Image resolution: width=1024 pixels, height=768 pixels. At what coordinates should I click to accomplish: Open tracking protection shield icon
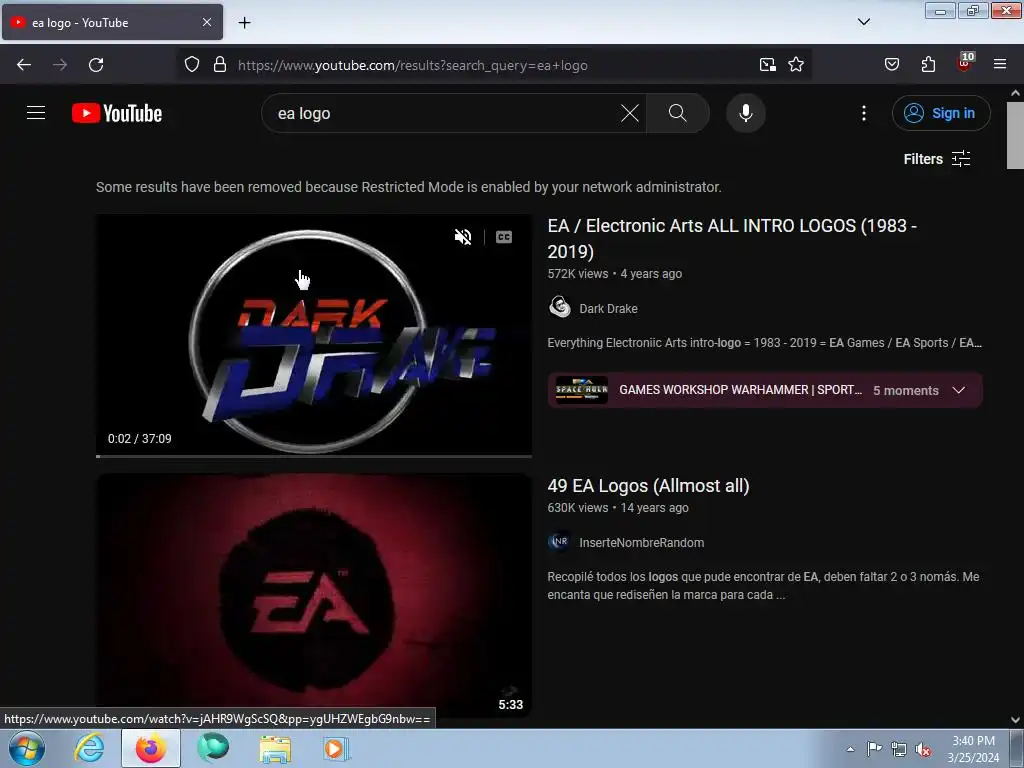point(191,65)
